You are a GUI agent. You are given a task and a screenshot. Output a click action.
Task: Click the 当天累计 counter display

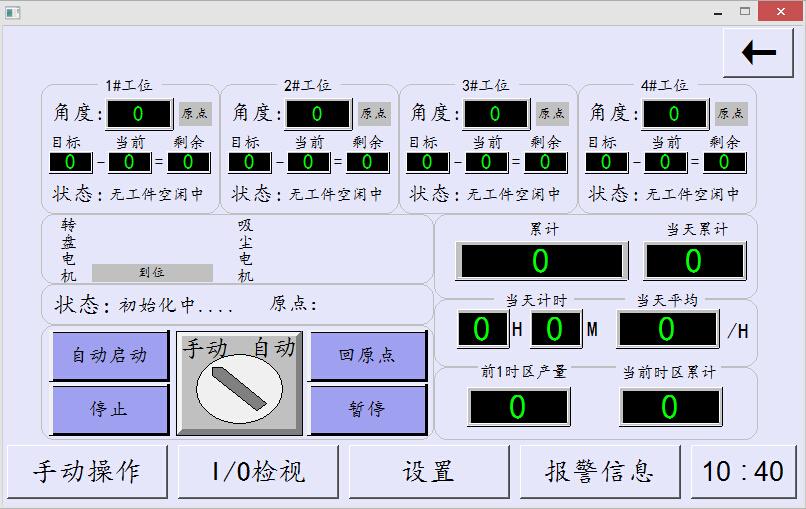coord(694,261)
